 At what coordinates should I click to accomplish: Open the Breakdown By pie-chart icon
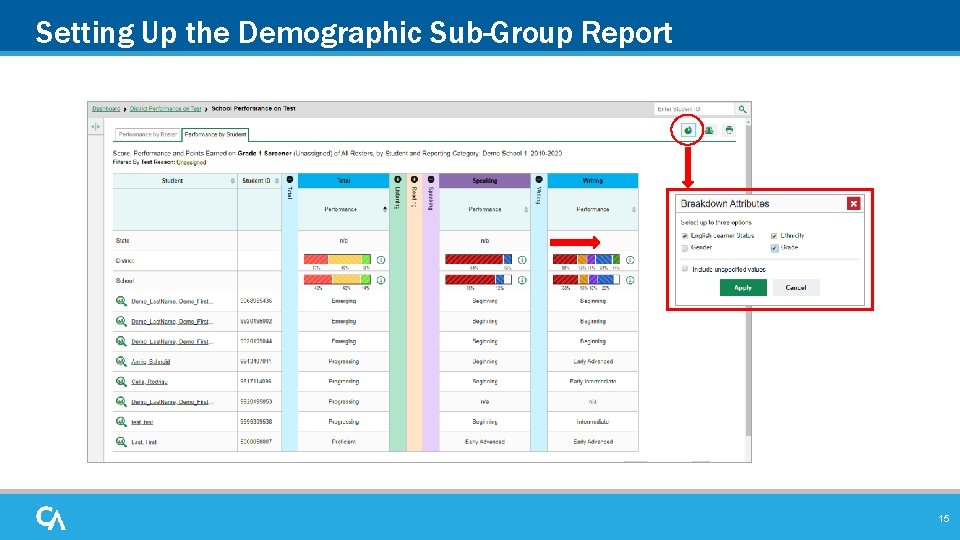tap(688, 130)
